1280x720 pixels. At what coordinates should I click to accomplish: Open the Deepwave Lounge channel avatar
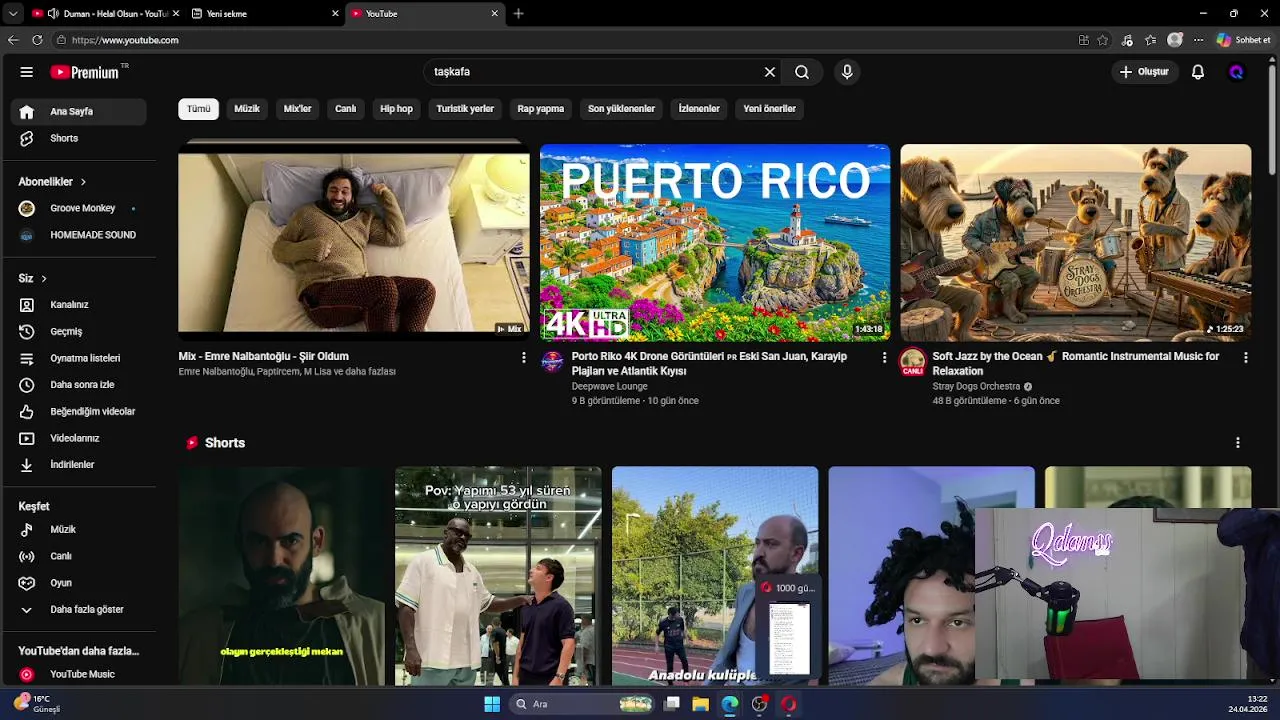pos(552,361)
